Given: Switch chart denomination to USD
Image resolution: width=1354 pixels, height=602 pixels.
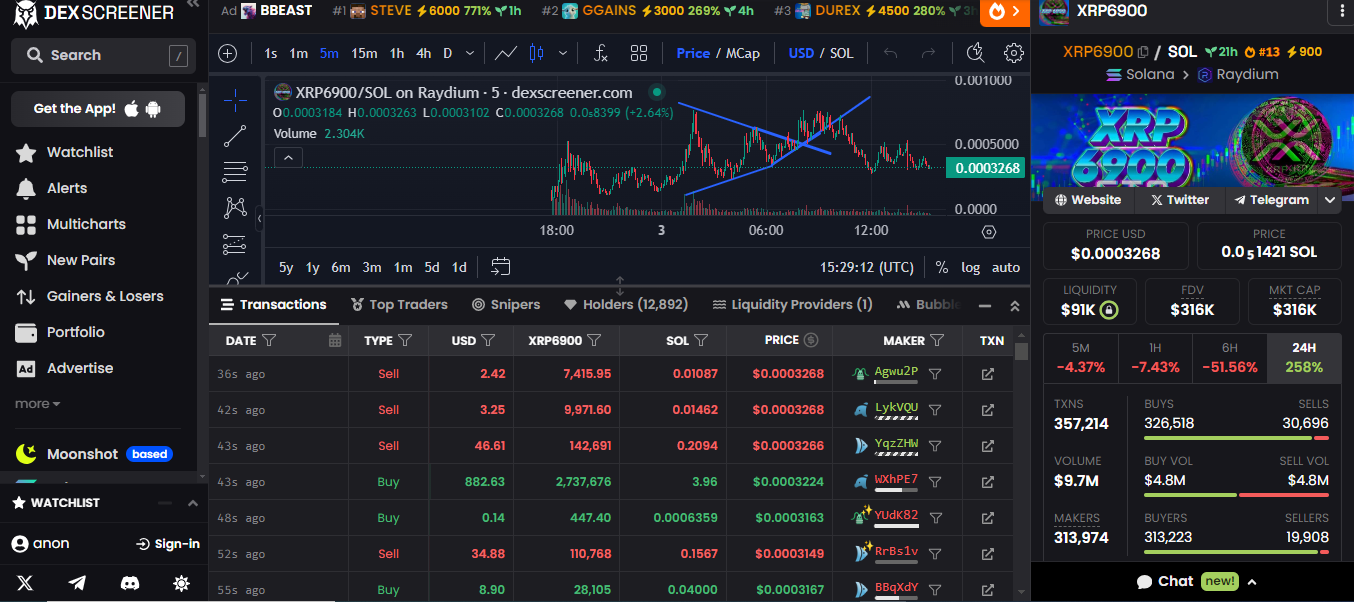Looking at the screenshot, I should pyautogui.click(x=801, y=53).
